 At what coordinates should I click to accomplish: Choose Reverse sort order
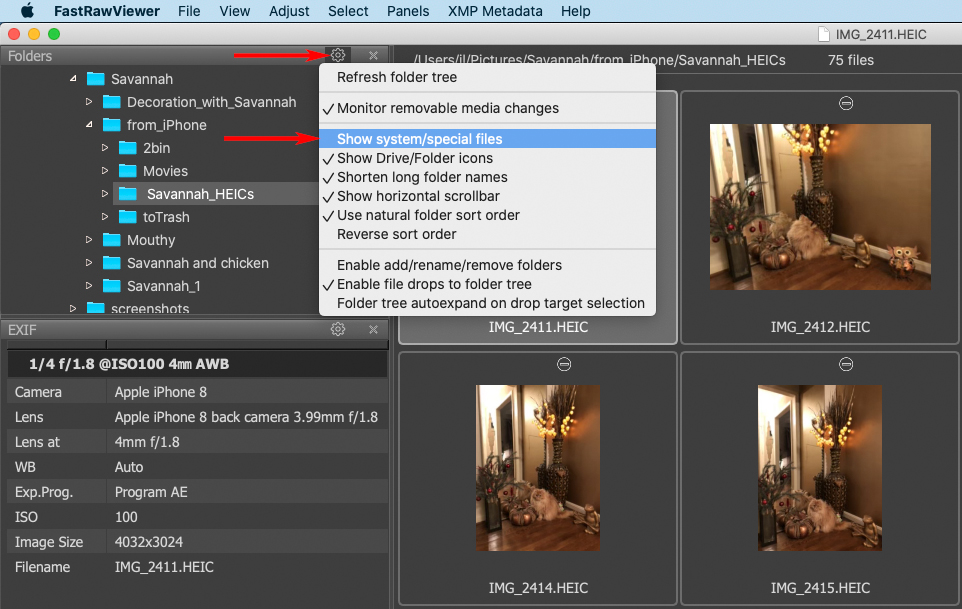pos(396,234)
